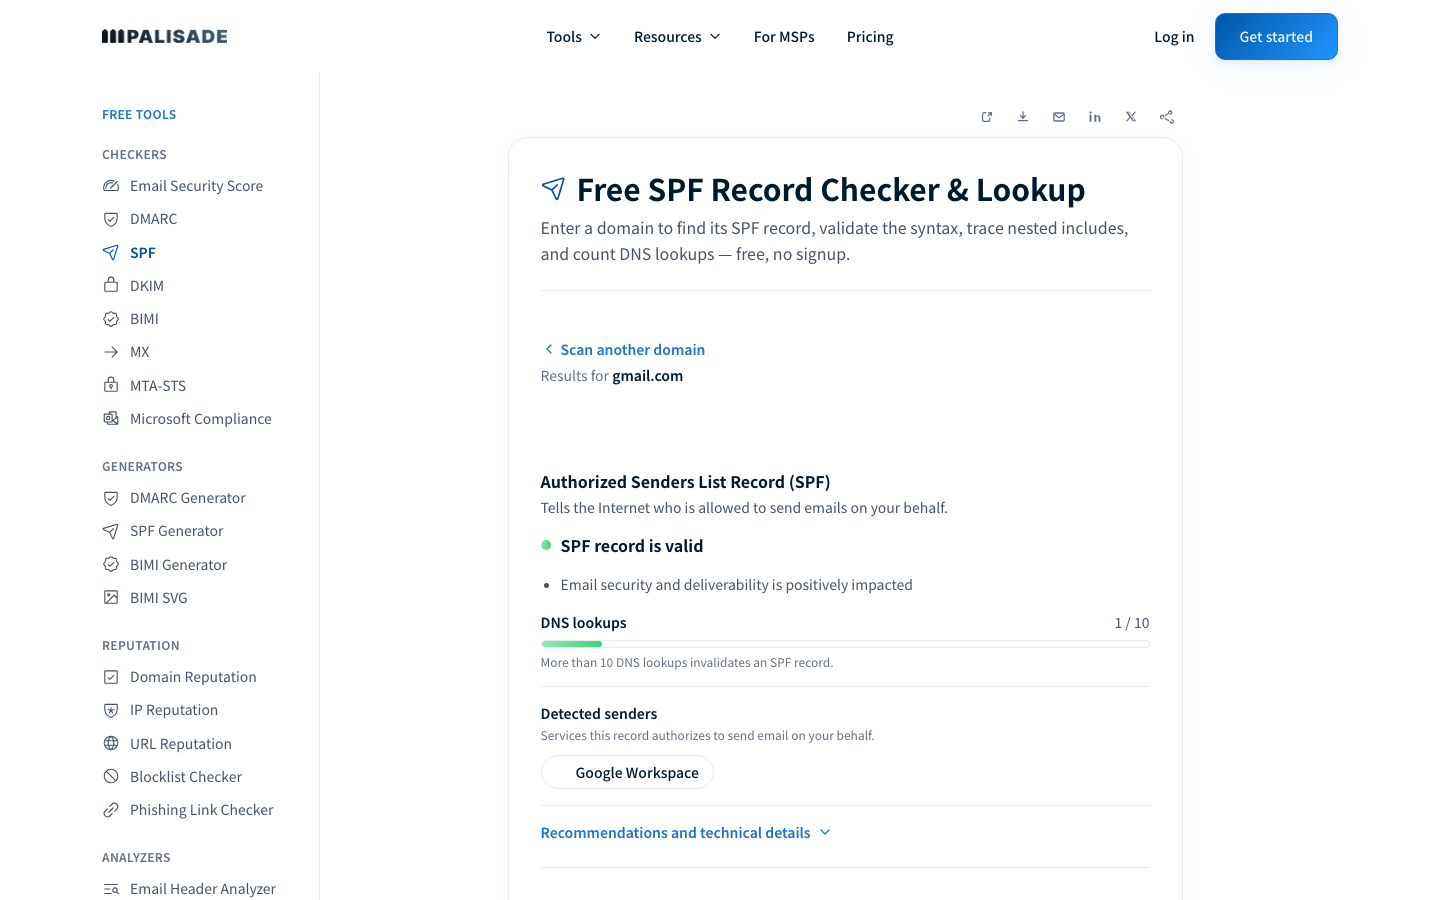Open the BIMI checker link

coord(144,319)
